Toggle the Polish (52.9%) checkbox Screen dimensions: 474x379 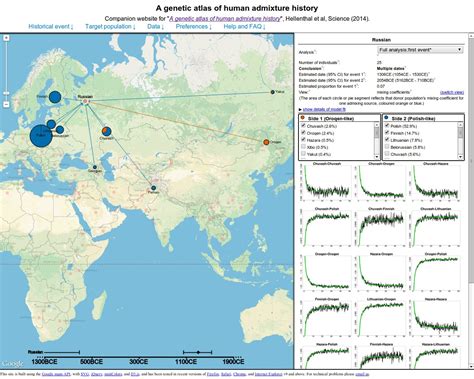387,126
